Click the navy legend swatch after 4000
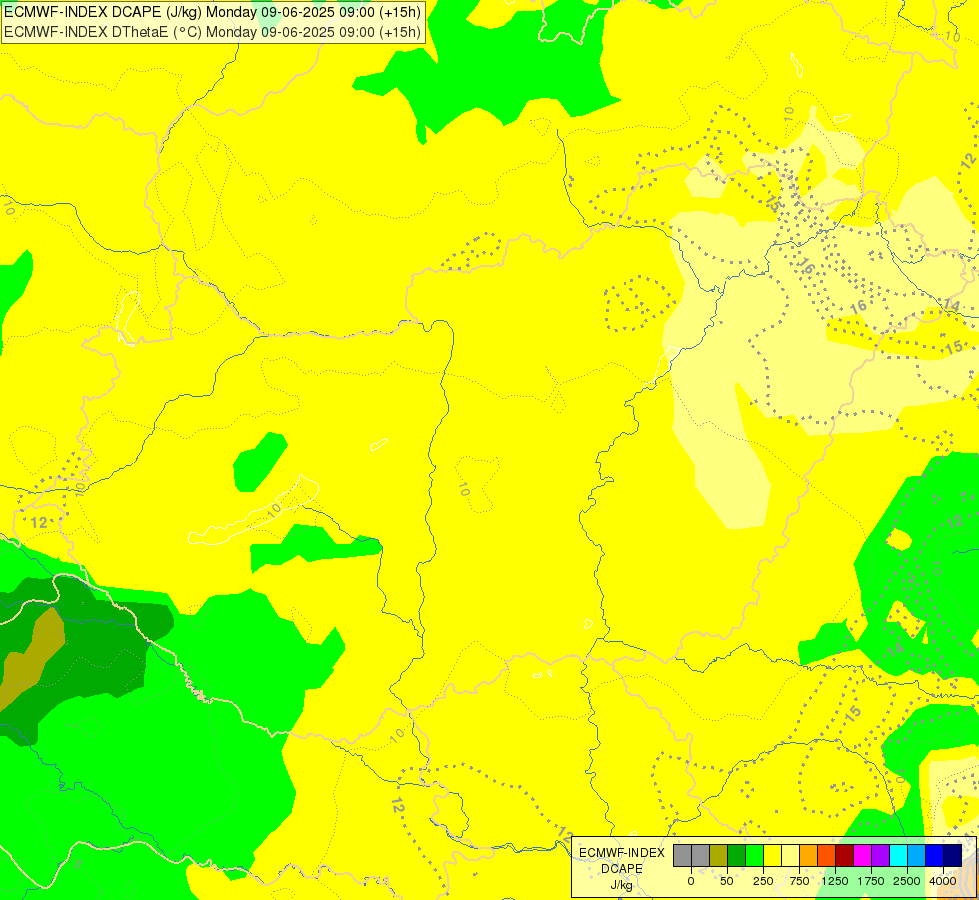The height and width of the screenshot is (900, 979). click(x=952, y=856)
